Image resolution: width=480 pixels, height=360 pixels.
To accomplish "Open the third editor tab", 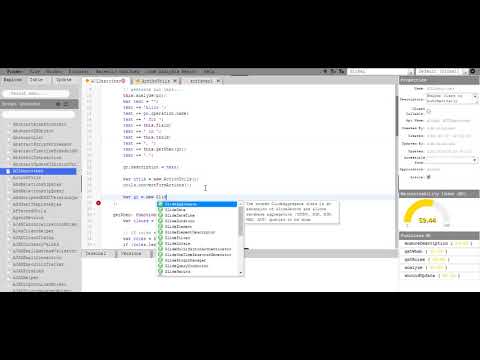I will [x=203, y=81].
